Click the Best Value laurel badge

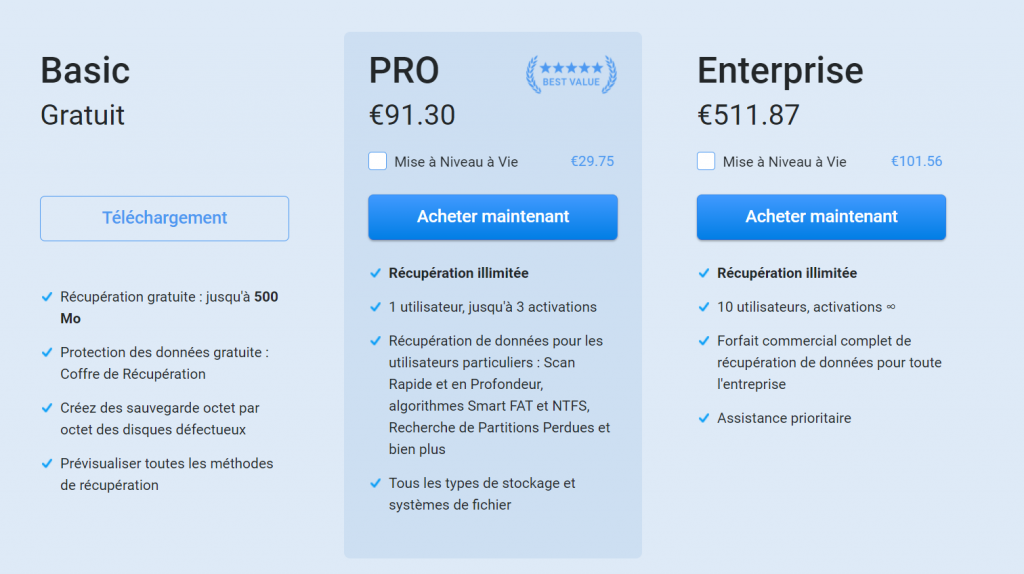[x=571, y=74]
